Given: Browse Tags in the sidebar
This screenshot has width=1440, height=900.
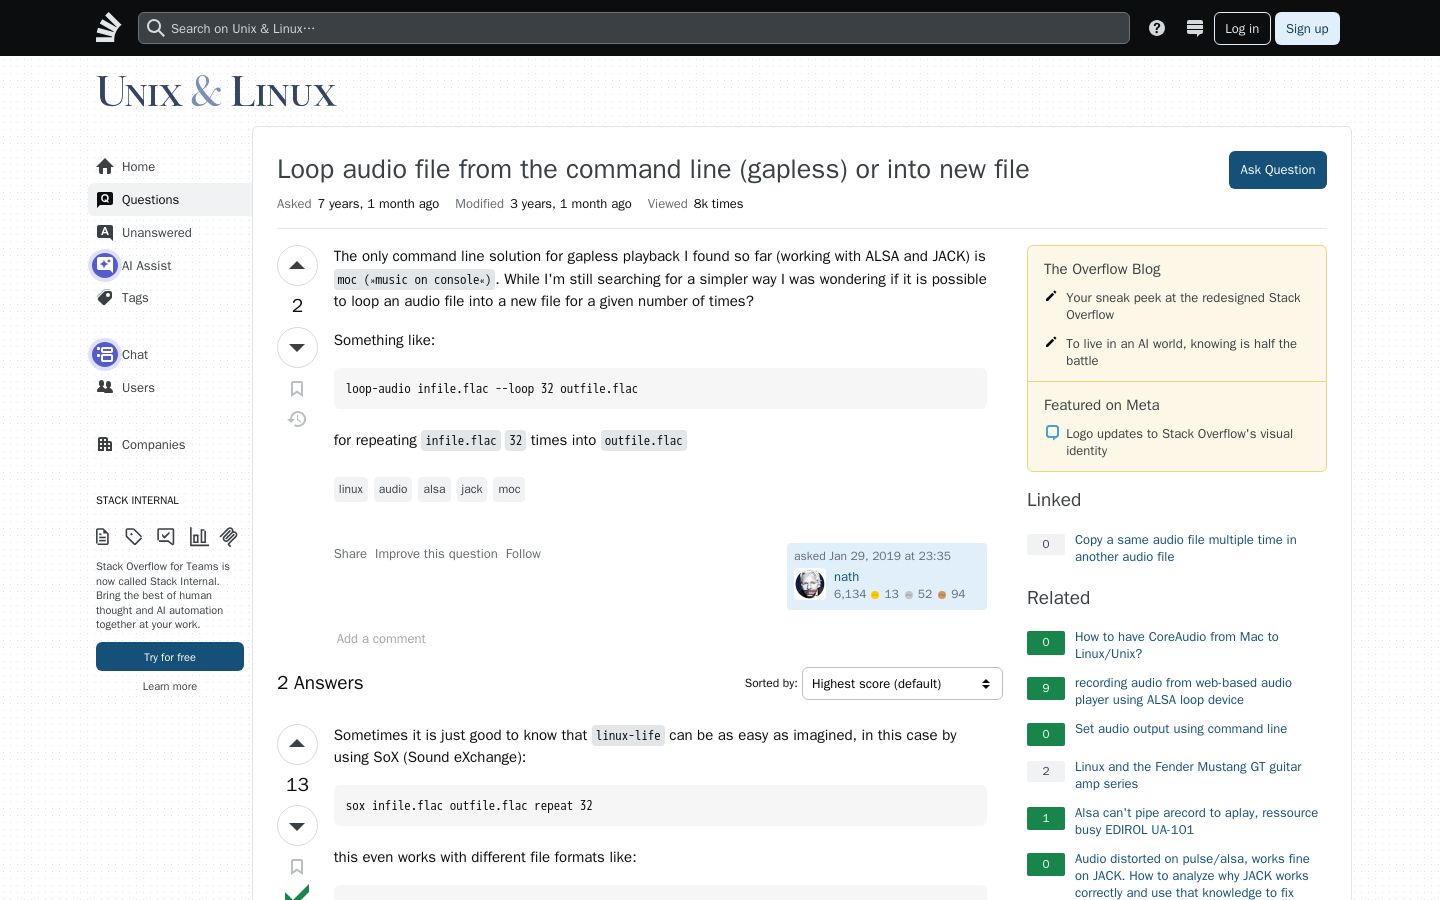Looking at the screenshot, I should [170, 298].
